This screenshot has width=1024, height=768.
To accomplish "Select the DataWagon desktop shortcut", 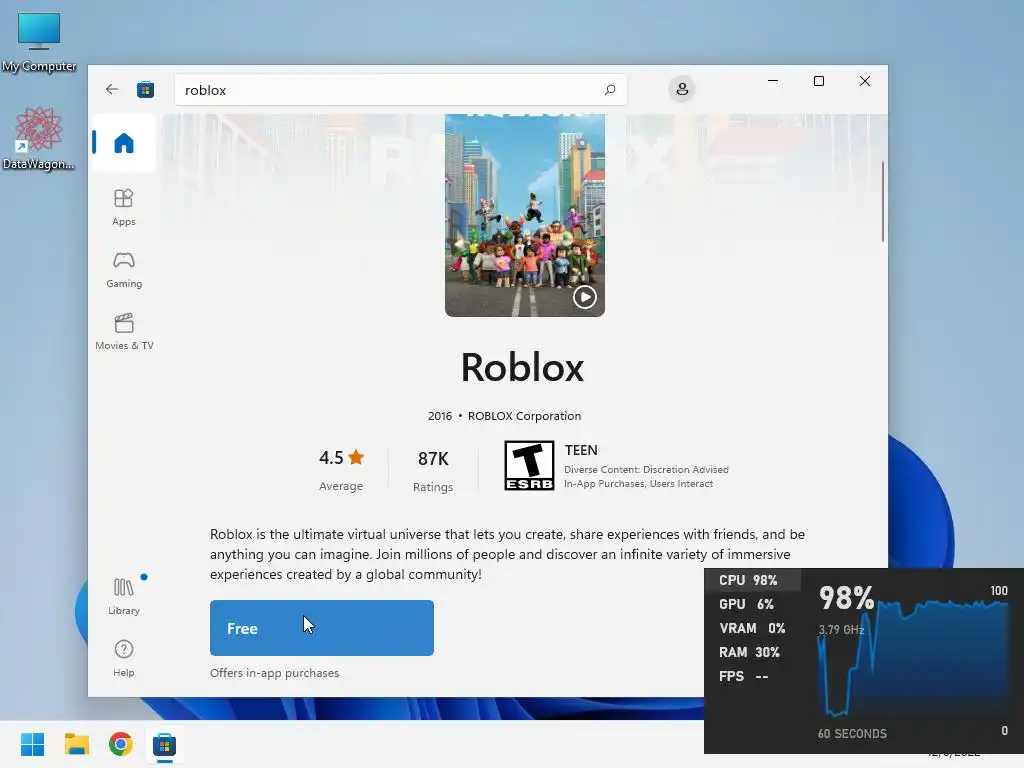I will 38,138.
